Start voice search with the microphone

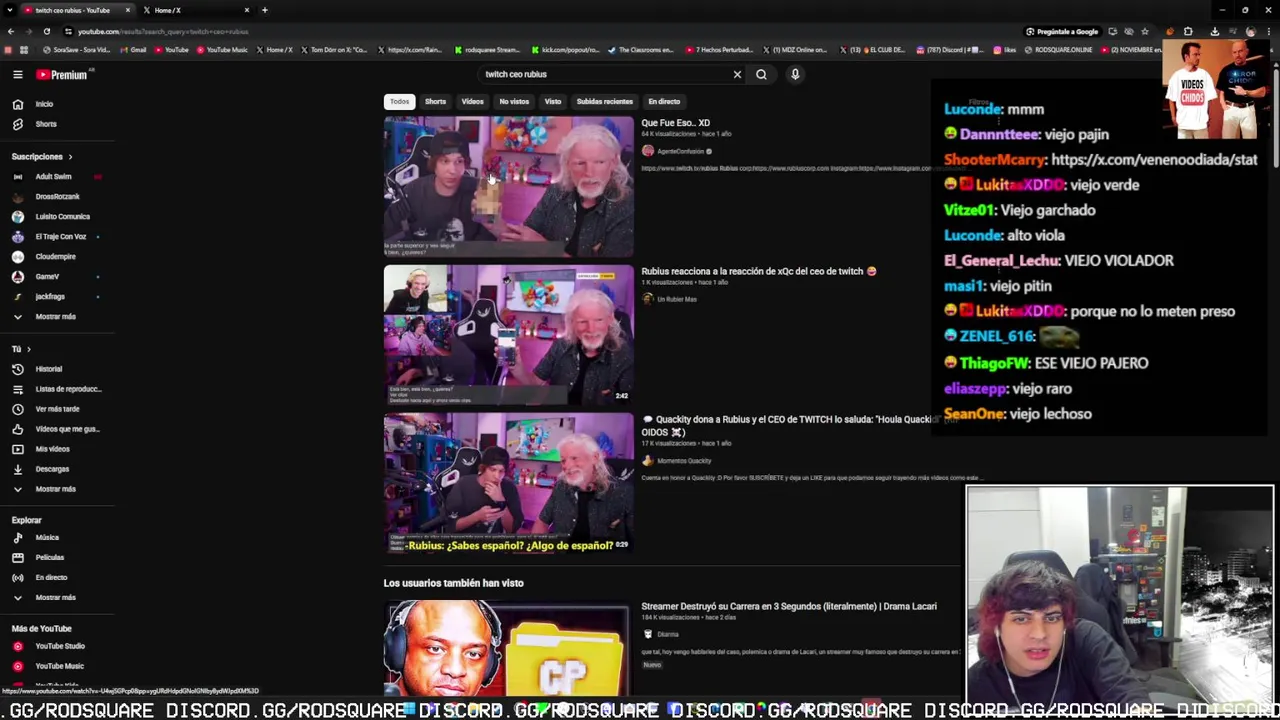[x=795, y=74]
